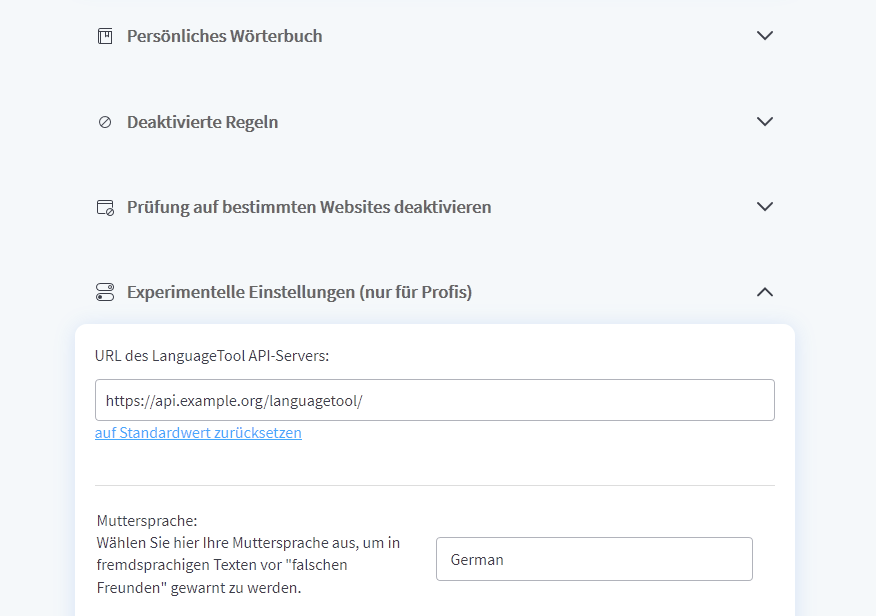Select the Deaktivierte Regeln heading
Image resolution: width=876 pixels, height=616 pixels.
(202, 122)
